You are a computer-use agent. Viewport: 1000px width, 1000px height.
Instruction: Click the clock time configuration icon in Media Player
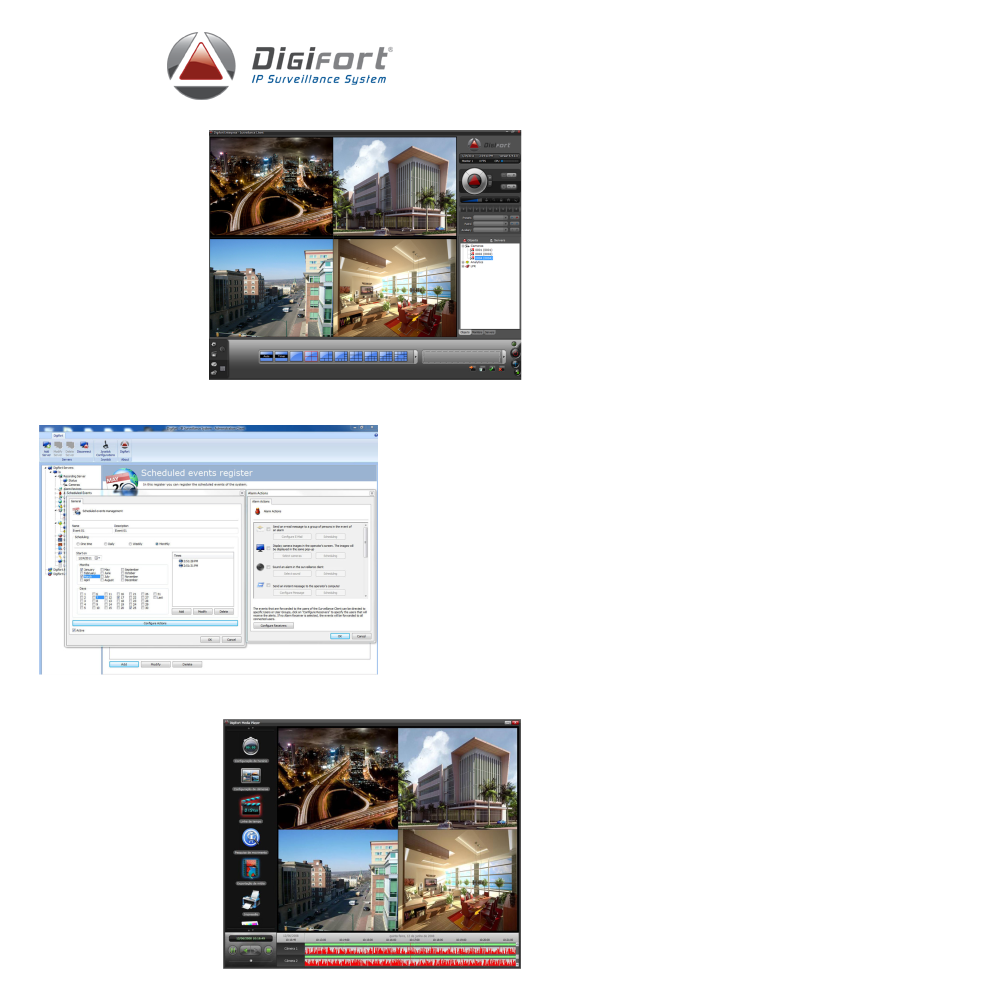pyautogui.click(x=251, y=745)
